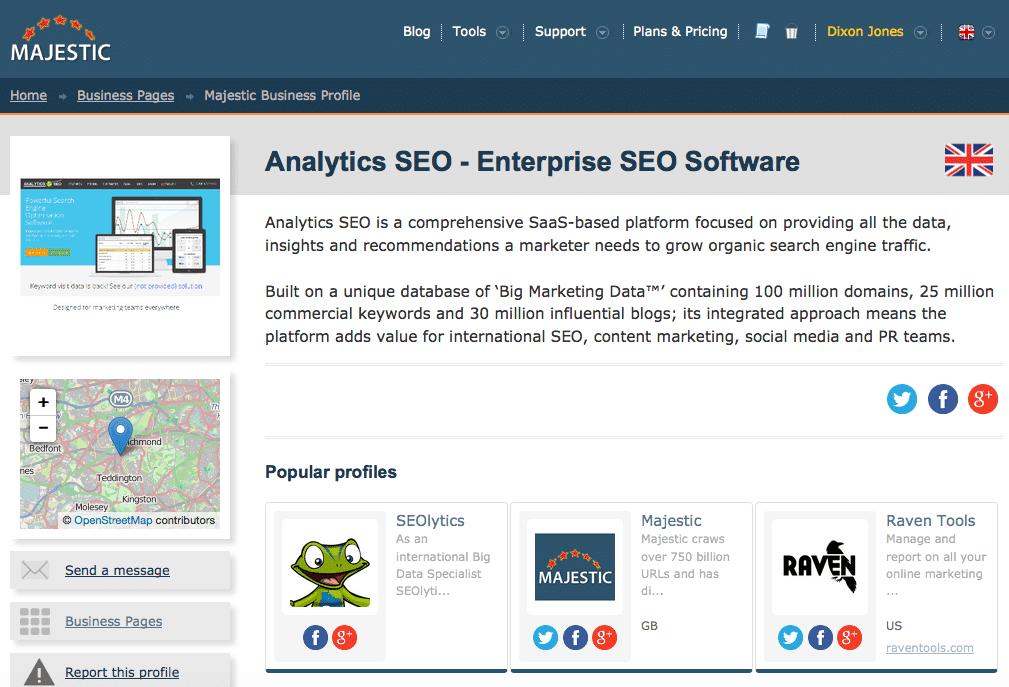This screenshot has height=687, width=1009.
Task: Open the SEOlytics profile title
Action: [430, 520]
